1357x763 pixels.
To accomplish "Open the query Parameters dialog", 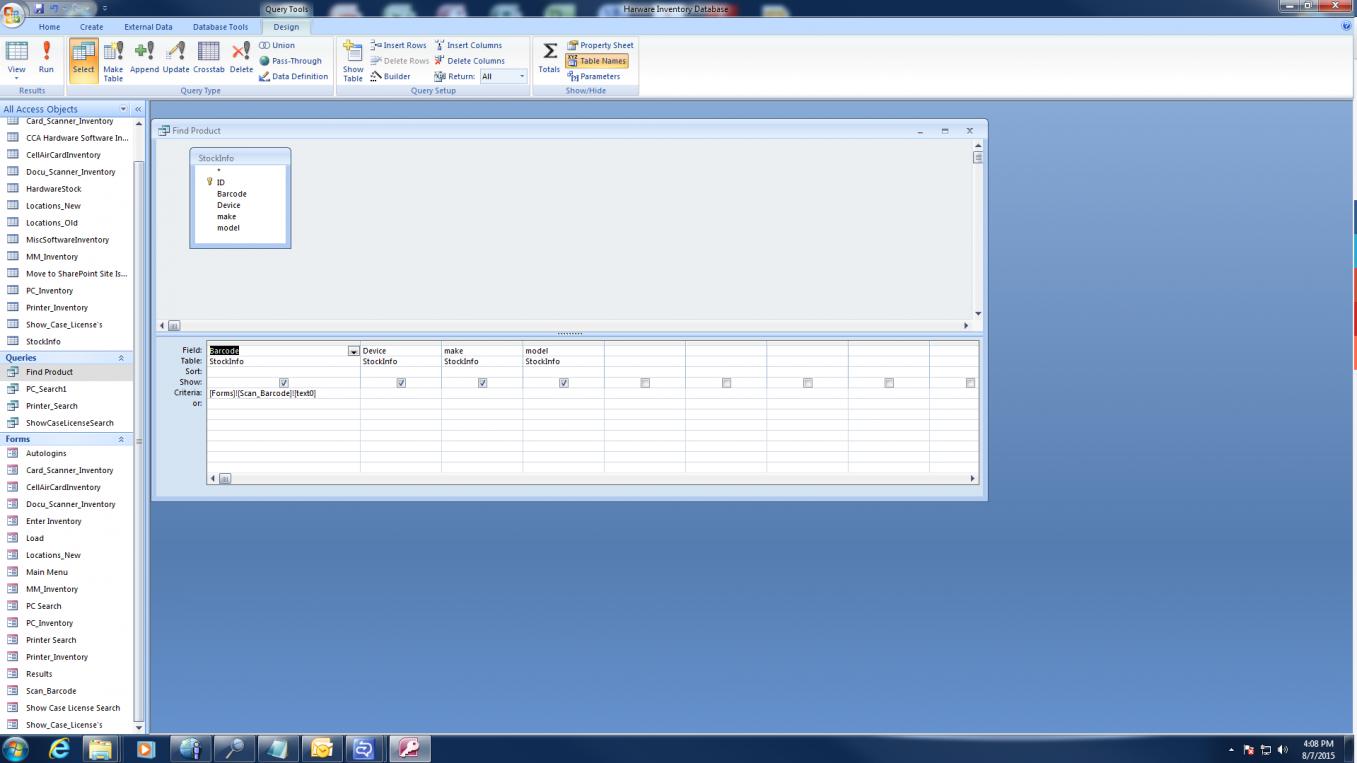I will 594,76.
